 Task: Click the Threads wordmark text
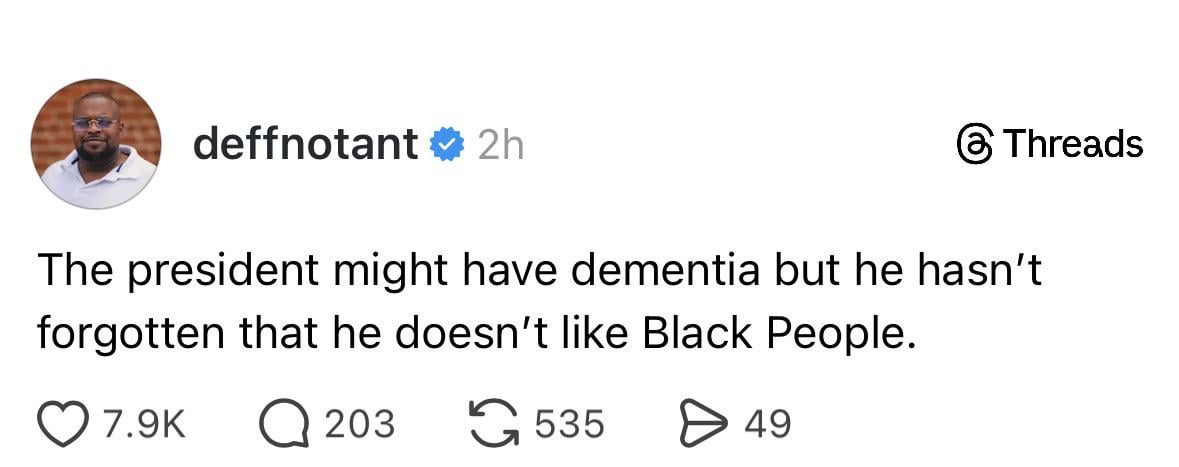pos(1073,144)
